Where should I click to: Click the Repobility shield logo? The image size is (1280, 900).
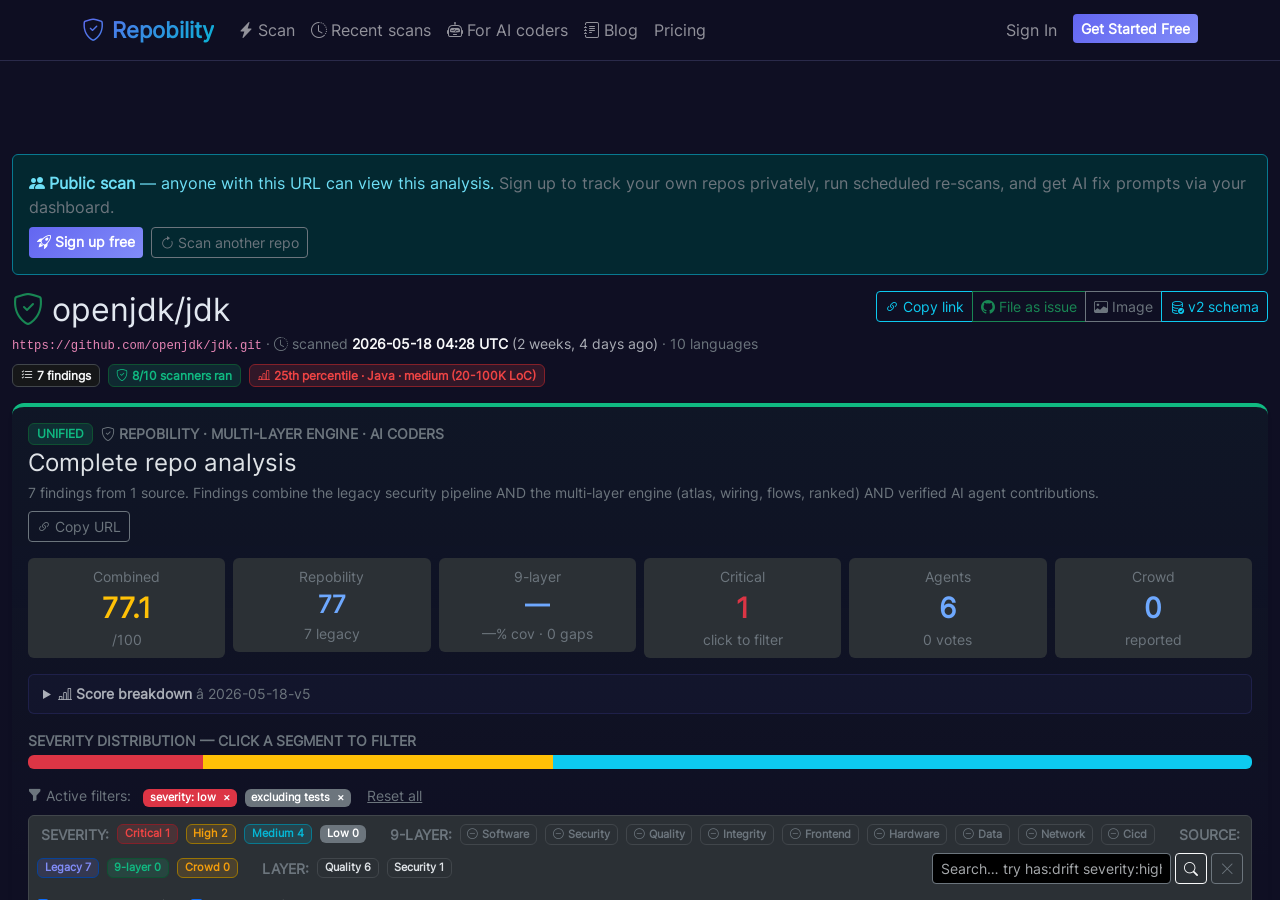click(93, 30)
